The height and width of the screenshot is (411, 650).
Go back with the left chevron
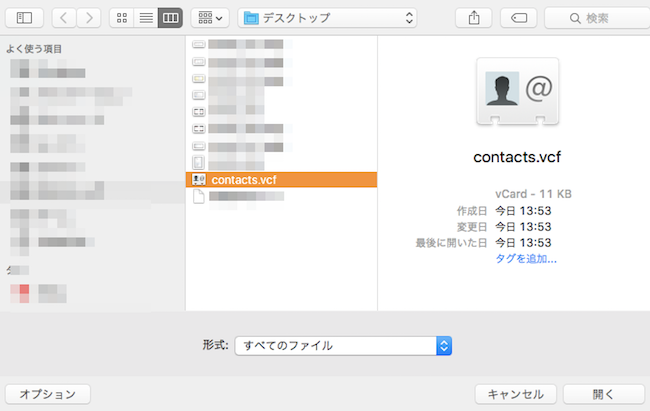(64, 18)
